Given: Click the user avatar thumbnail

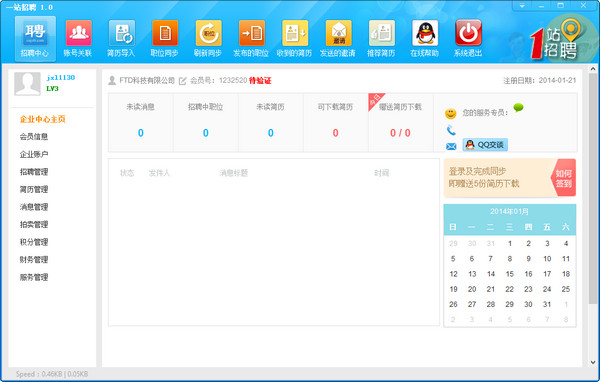Looking at the screenshot, I should pos(27,83).
